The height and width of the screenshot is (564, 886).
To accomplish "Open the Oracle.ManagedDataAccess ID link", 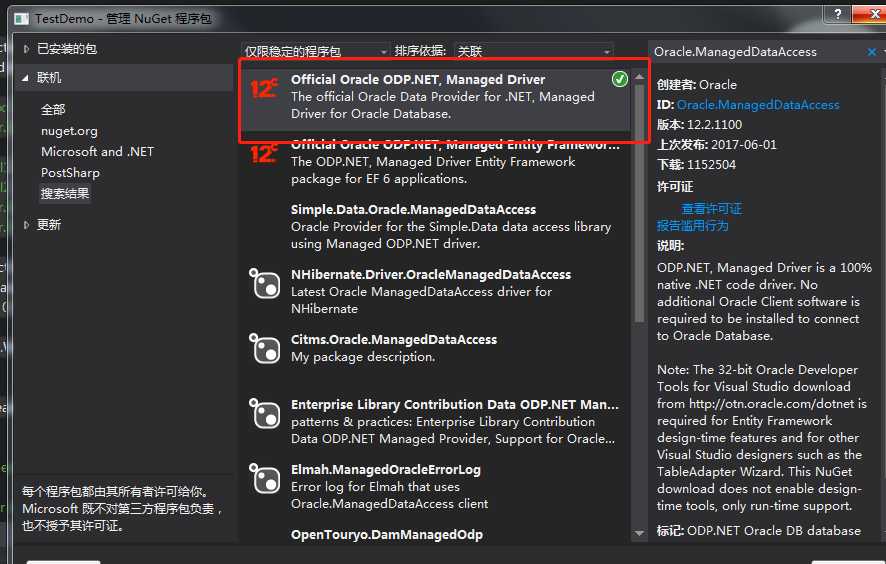I will coord(758,105).
